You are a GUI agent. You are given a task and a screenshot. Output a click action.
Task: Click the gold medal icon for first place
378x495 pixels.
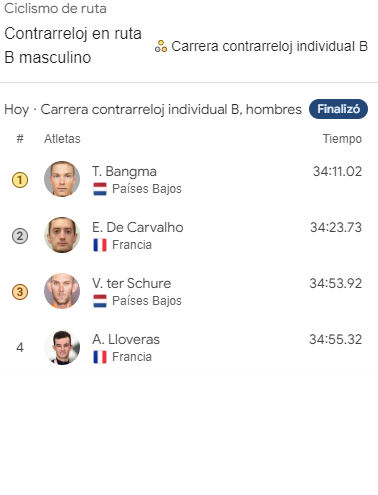coord(20,180)
